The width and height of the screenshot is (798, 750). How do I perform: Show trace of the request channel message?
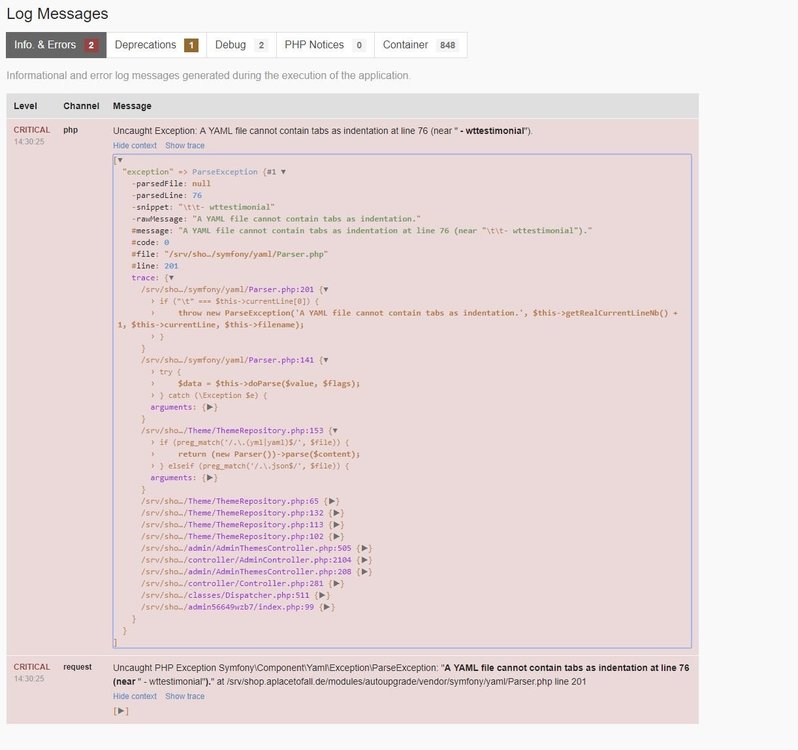click(x=185, y=696)
